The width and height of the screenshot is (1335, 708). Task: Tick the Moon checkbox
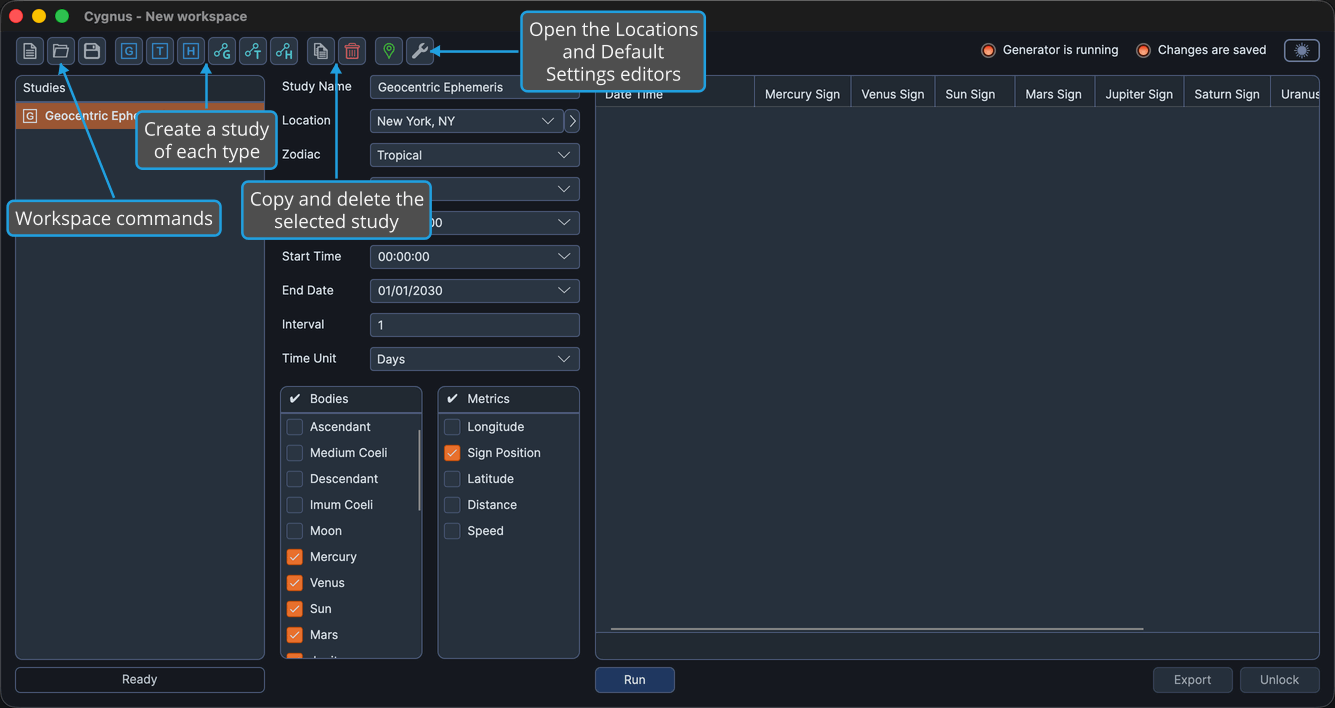point(295,531)
